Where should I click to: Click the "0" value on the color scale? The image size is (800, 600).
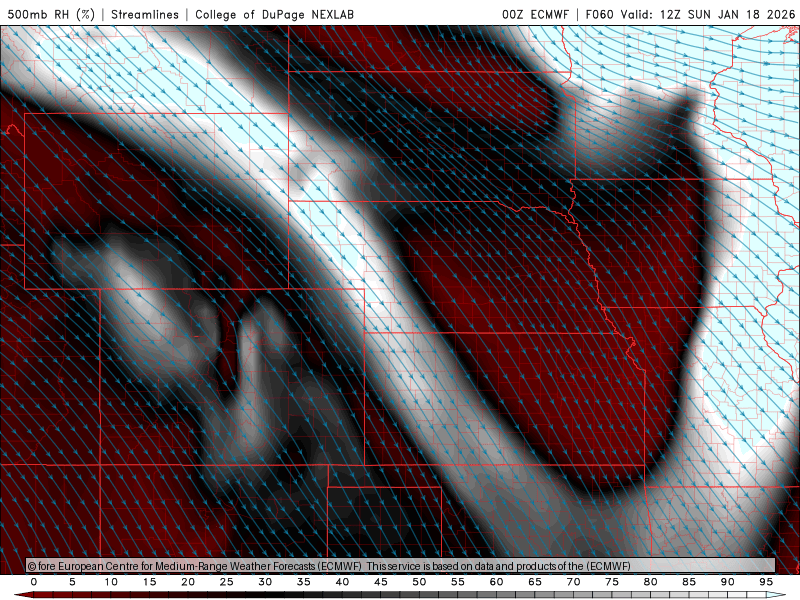pos(34,582)
